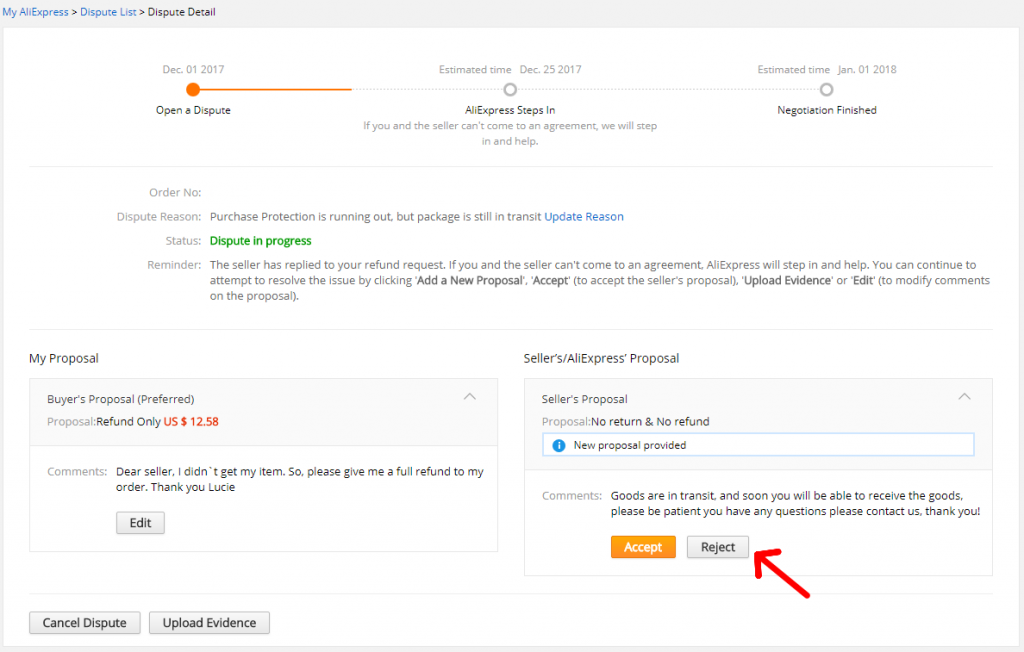This screenshot has height=652, width=1024.
Task: Edit your refund proposal
Action: click(x=140, y=522)
